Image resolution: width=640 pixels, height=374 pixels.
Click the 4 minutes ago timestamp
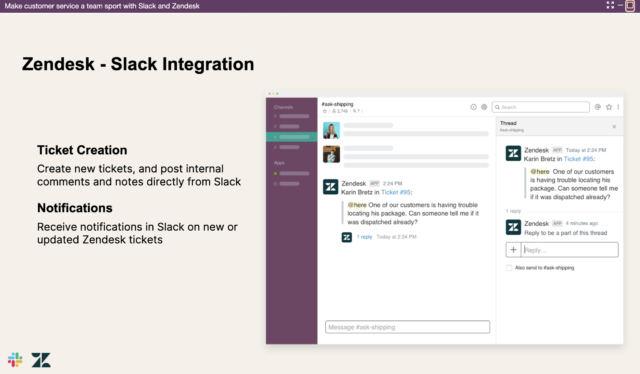(582, 223)
